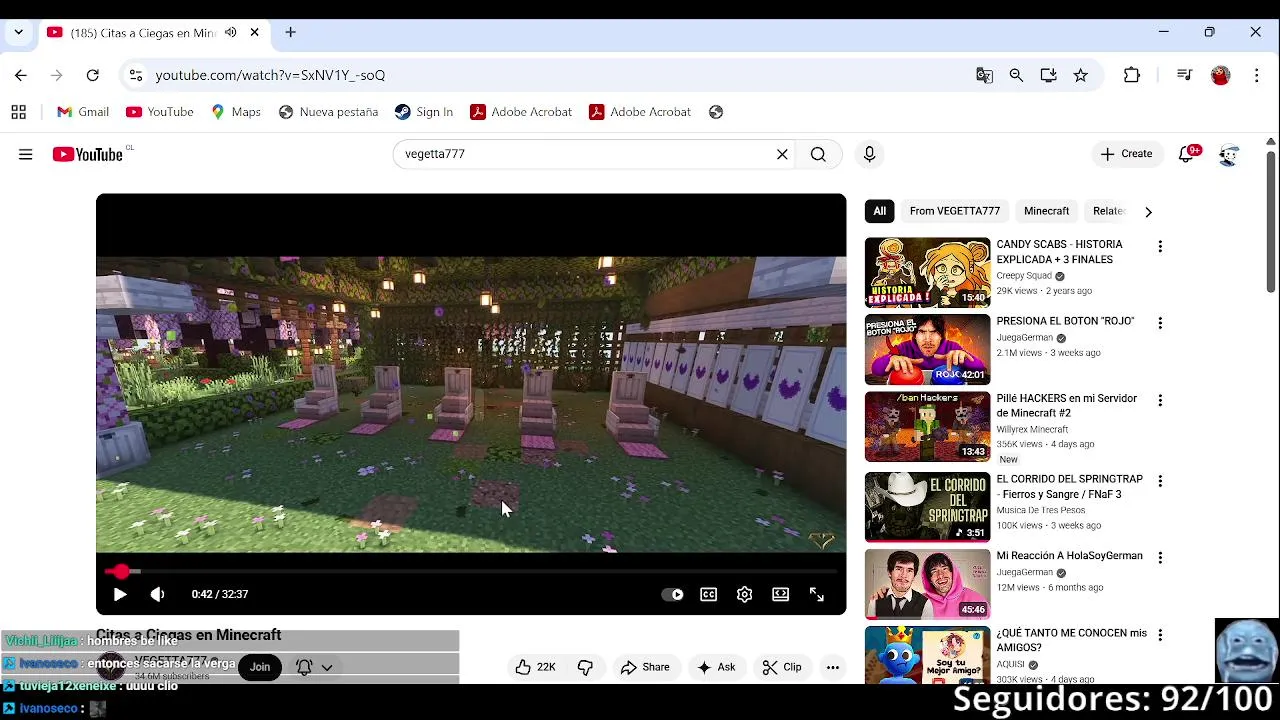Open the tab search dropdown arrow
Viewport: 1280px width, 720px height.
18,32
